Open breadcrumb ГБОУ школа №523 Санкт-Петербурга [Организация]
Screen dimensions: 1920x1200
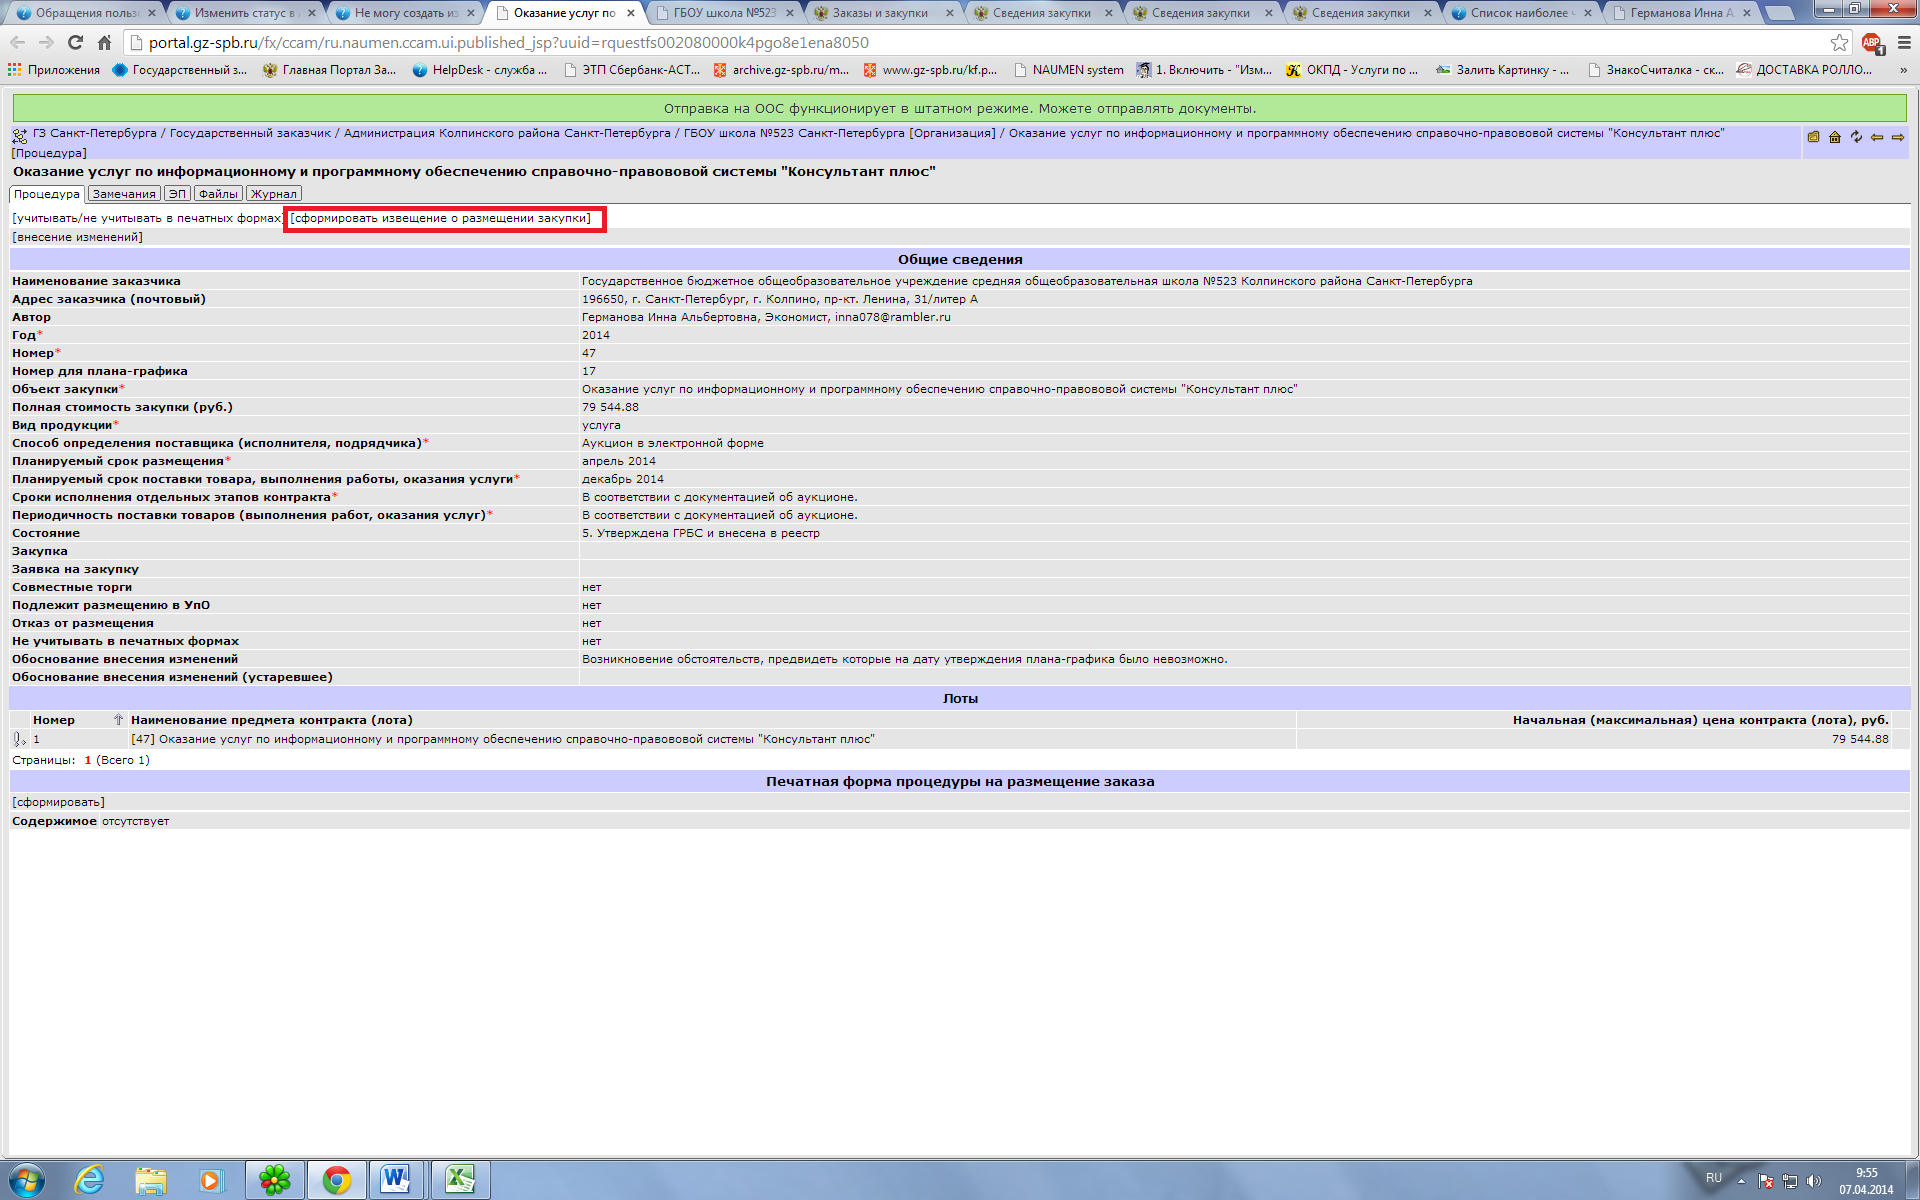(839, 133)
